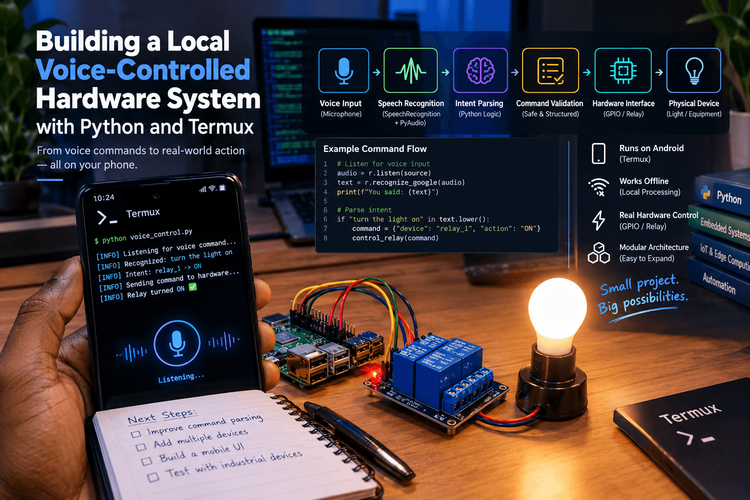Viewport: 750px width, 500px height.
Task: Click the 'Next Steps:' notepad heading
Action: pos(162,416)
